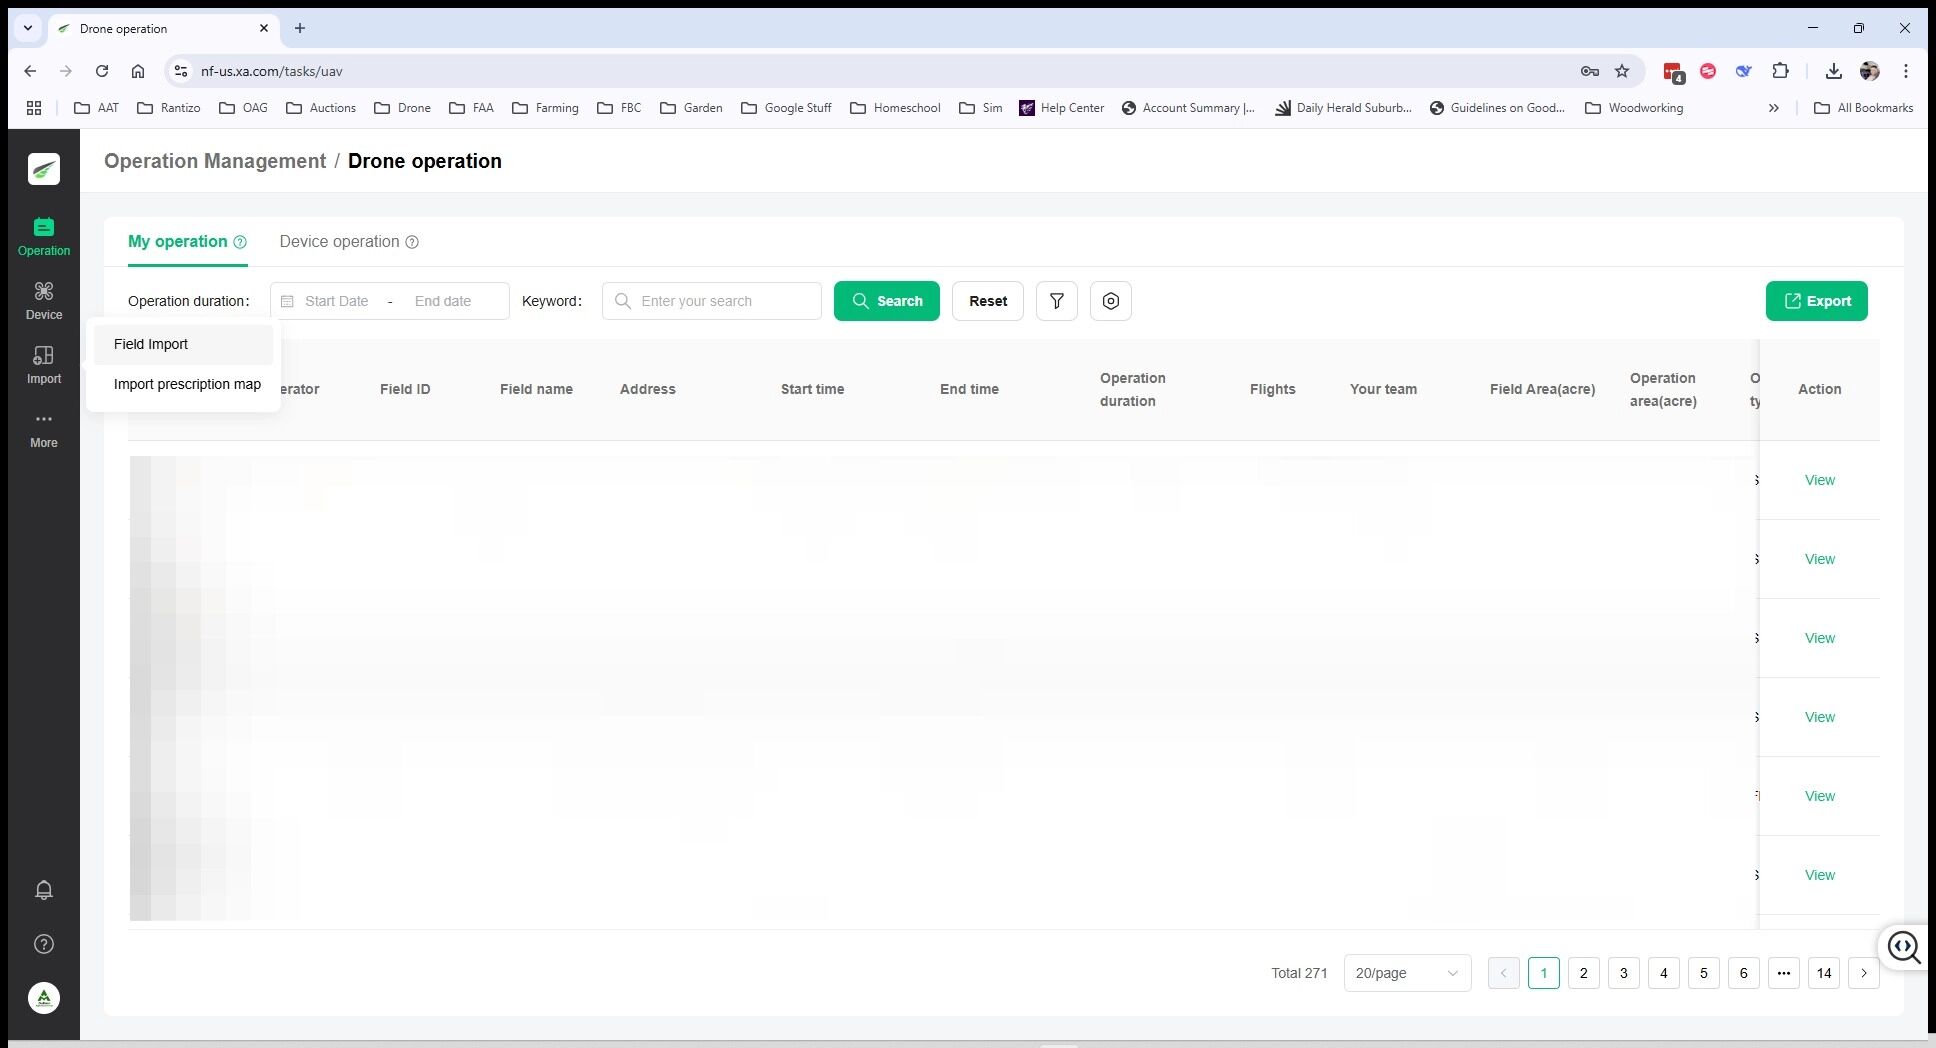Click the XAG leaf logo in sidebar
This screenshot has height=1048, width=1936.
point(44,169)
